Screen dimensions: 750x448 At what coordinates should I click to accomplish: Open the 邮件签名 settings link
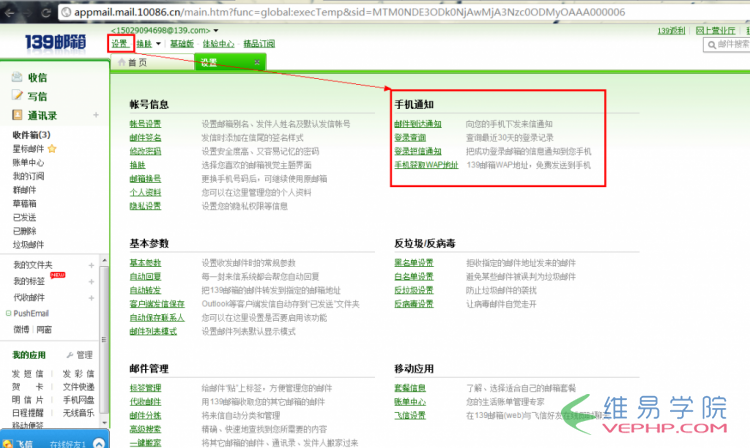[145, 138]
